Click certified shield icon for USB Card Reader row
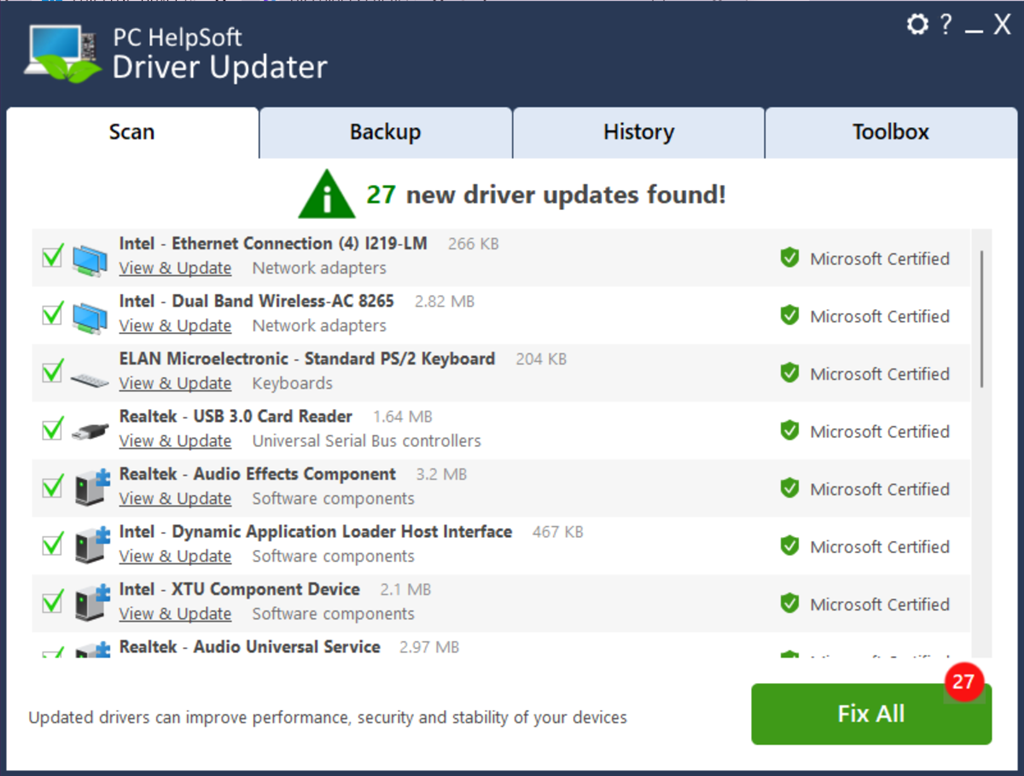The height and width of the screenshot is (776, 1024). [x=790, y=430]
